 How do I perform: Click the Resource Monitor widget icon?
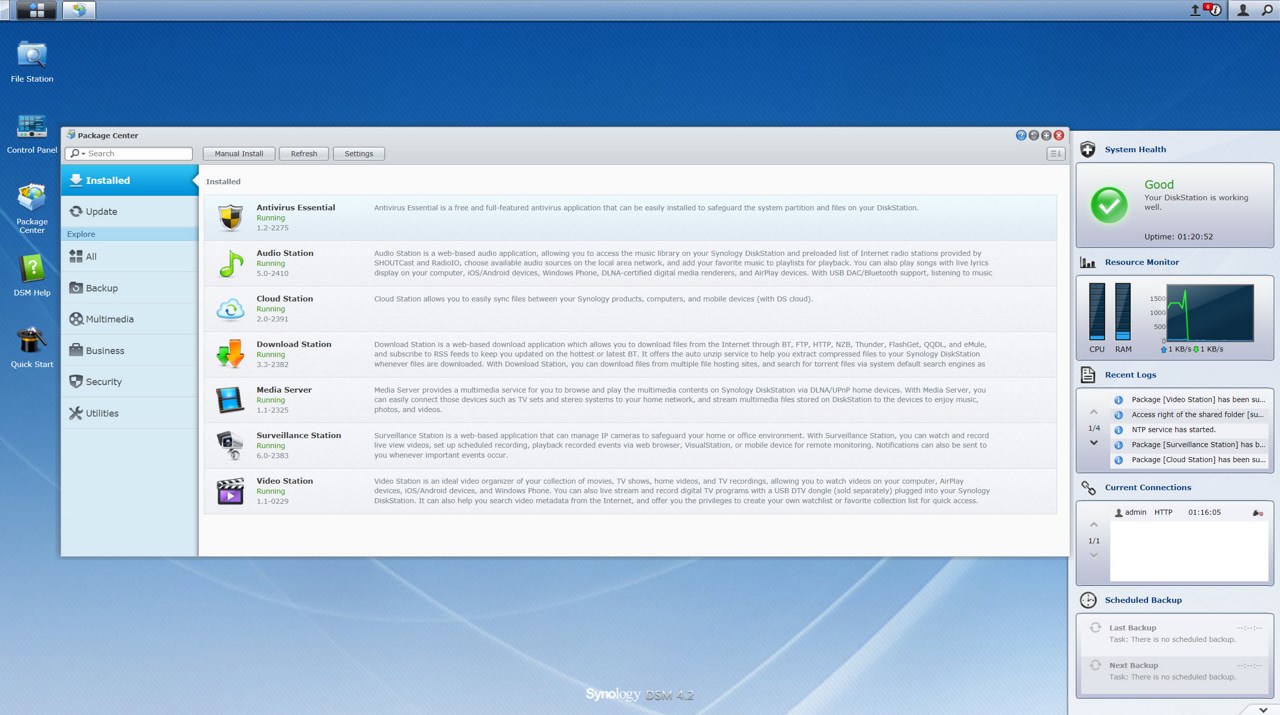[x=1088, y=263]
